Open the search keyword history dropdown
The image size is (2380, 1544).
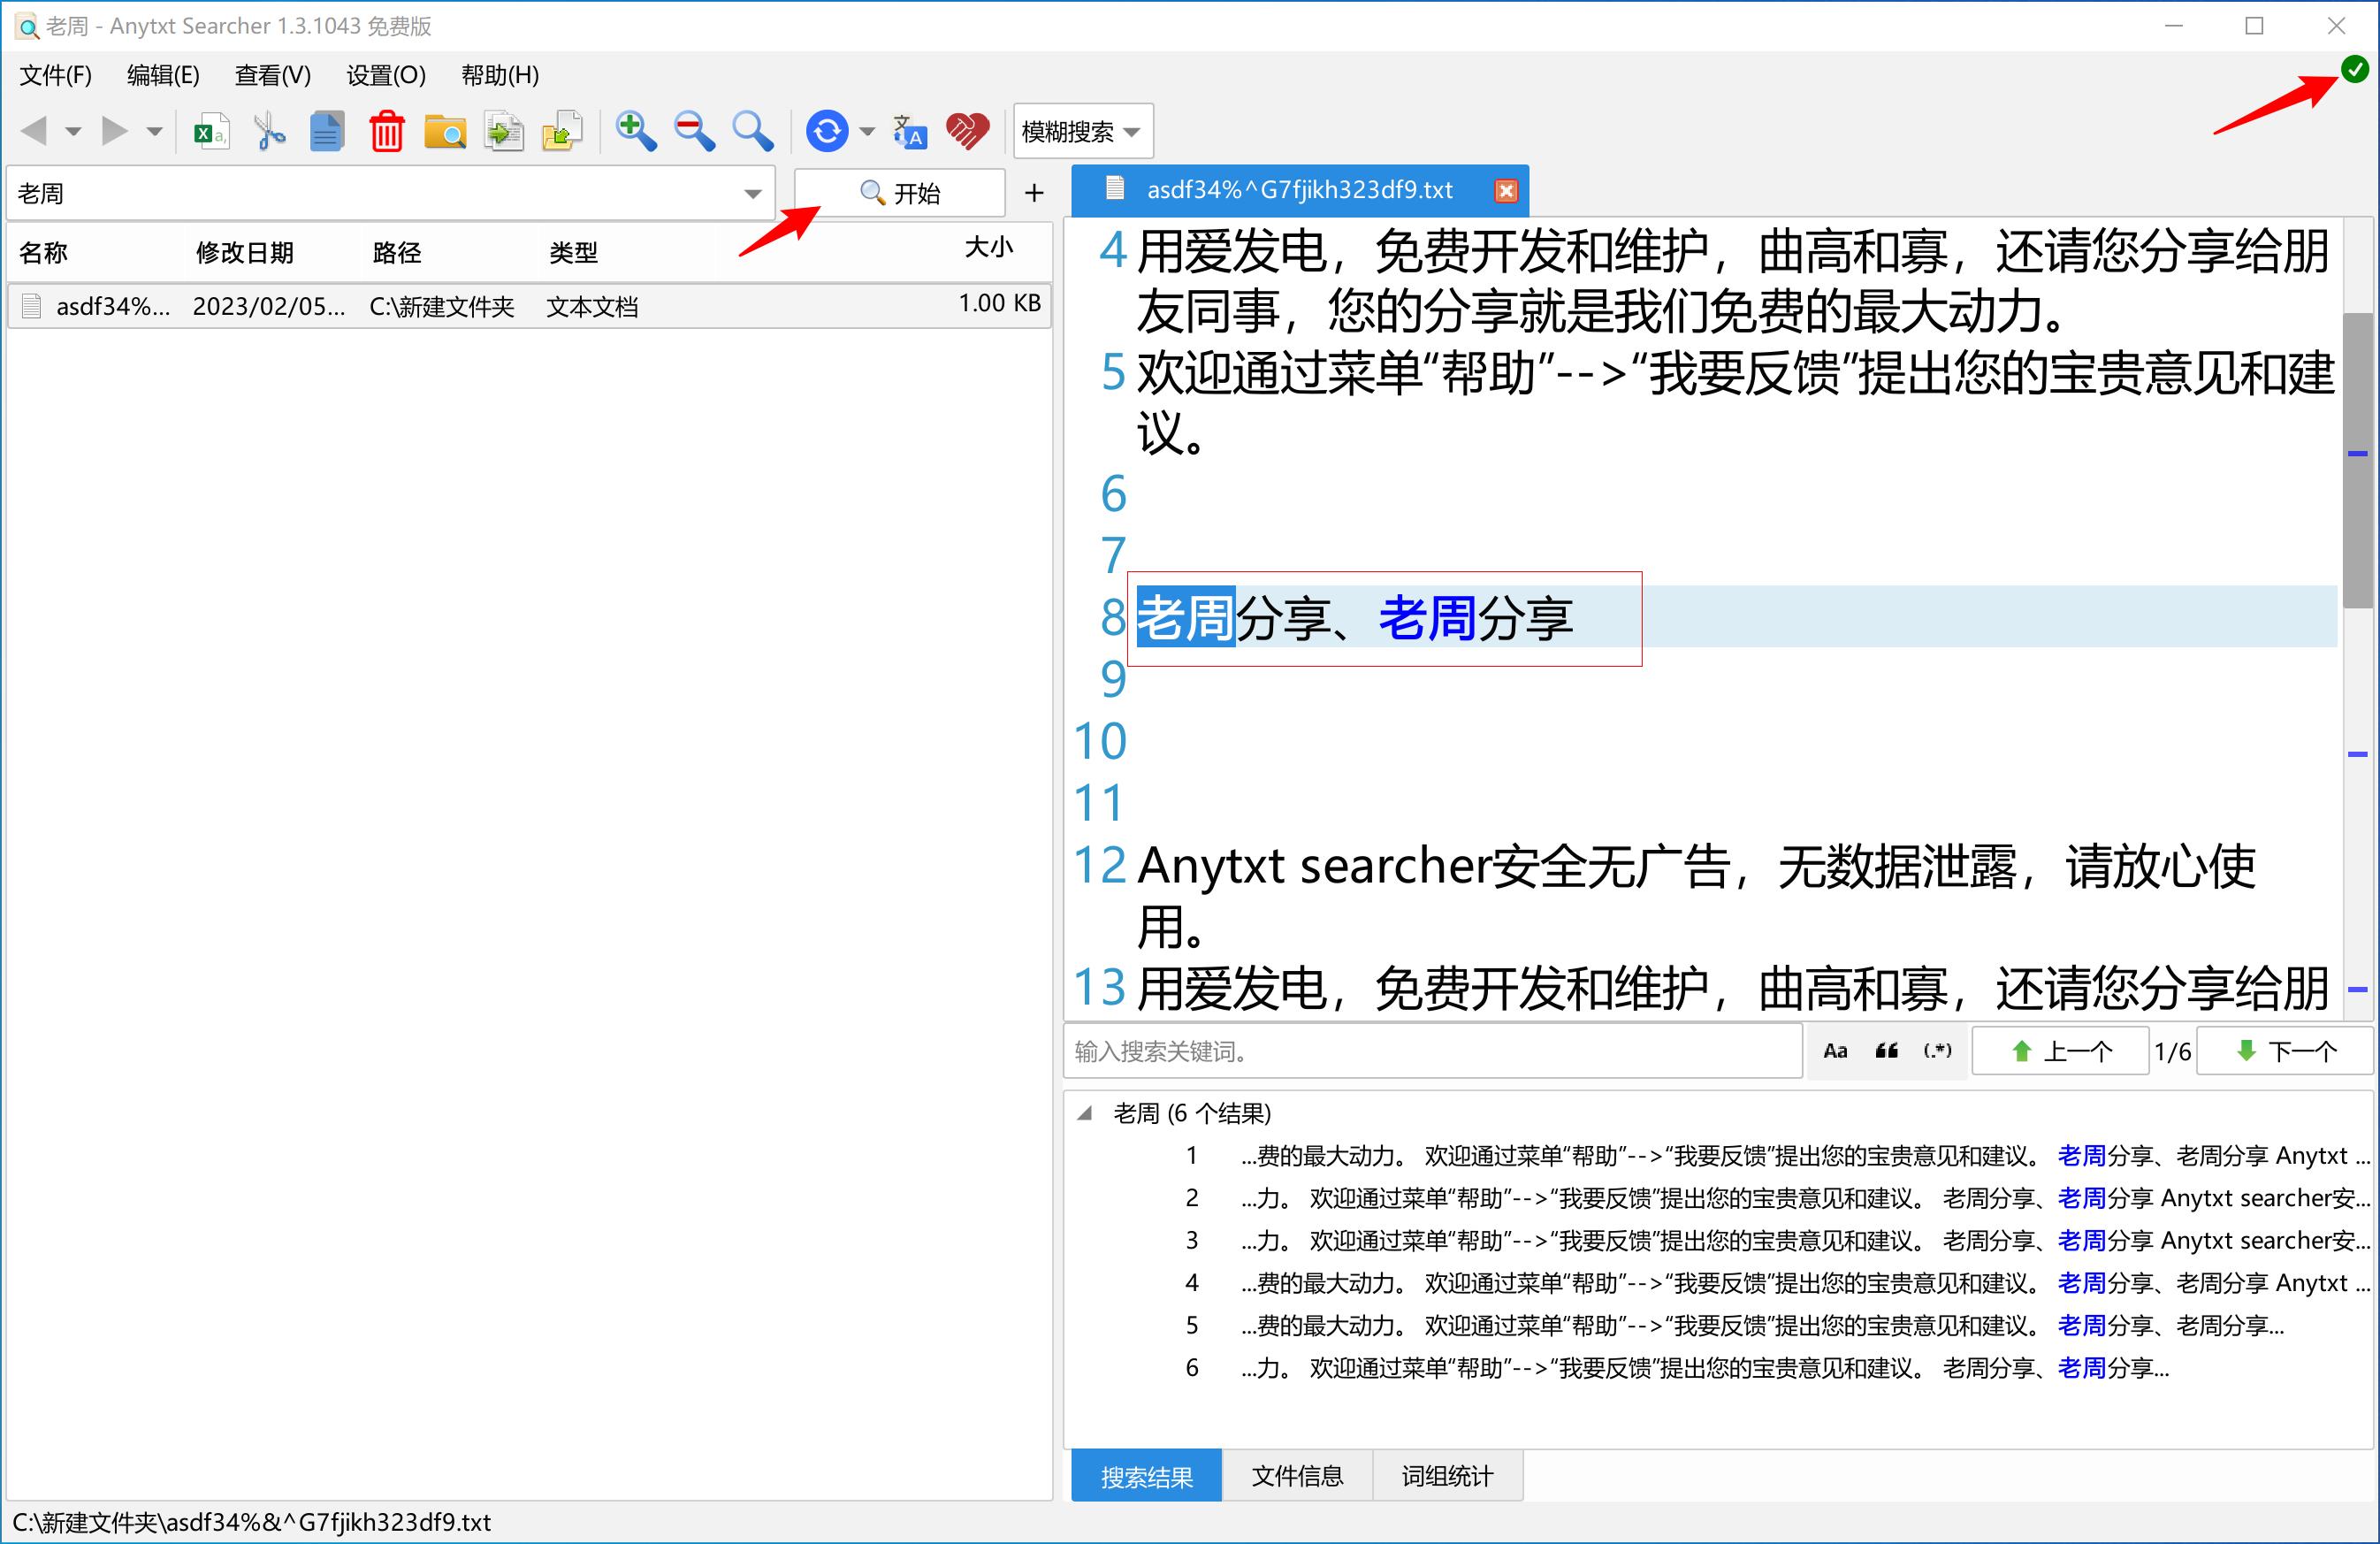pyautogui.click(x=753, y=192)
